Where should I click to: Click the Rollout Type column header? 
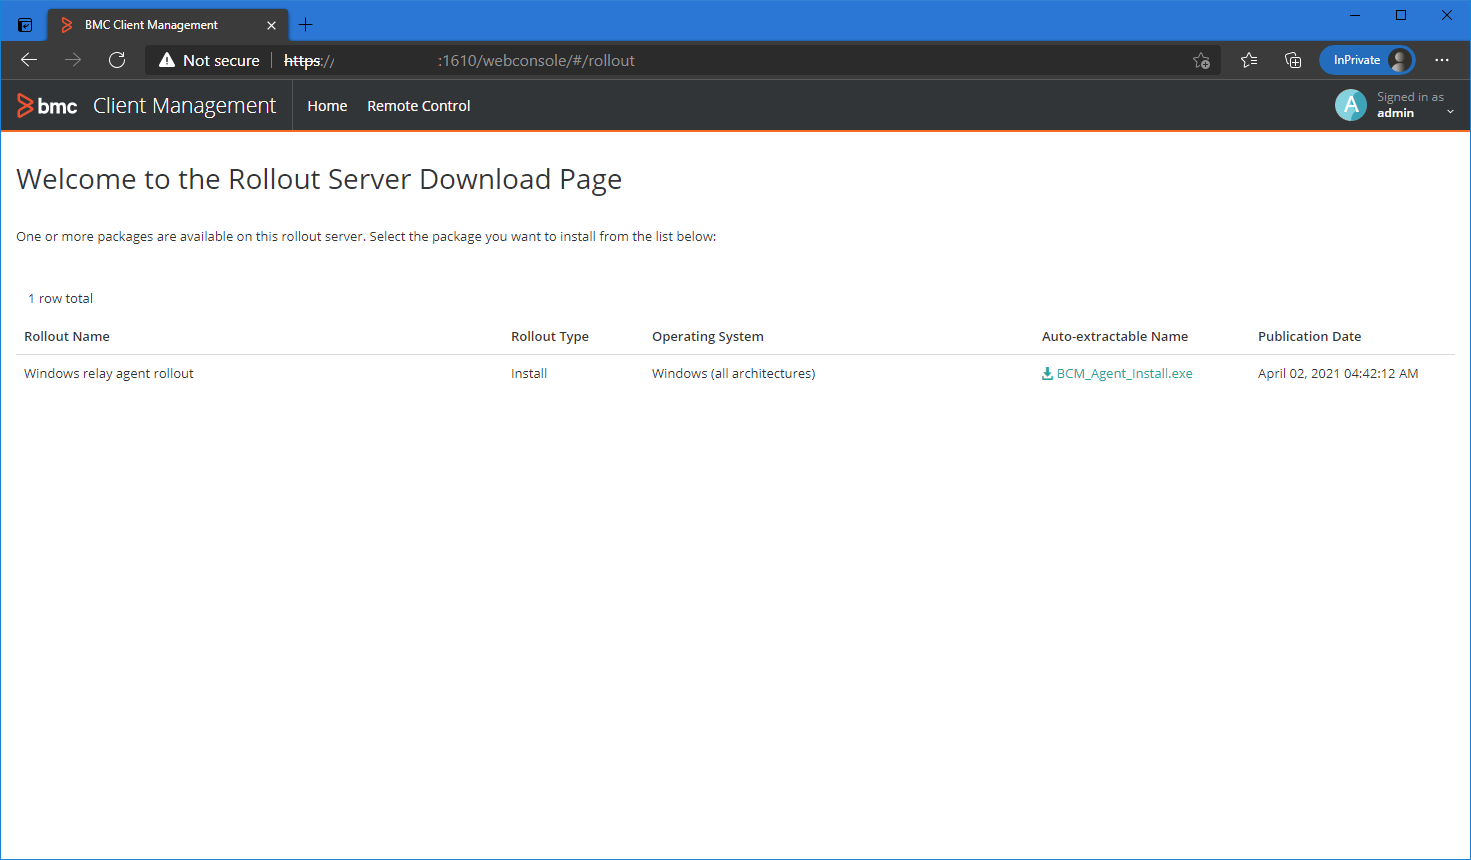pyautogui.click(x=550, y=337)
